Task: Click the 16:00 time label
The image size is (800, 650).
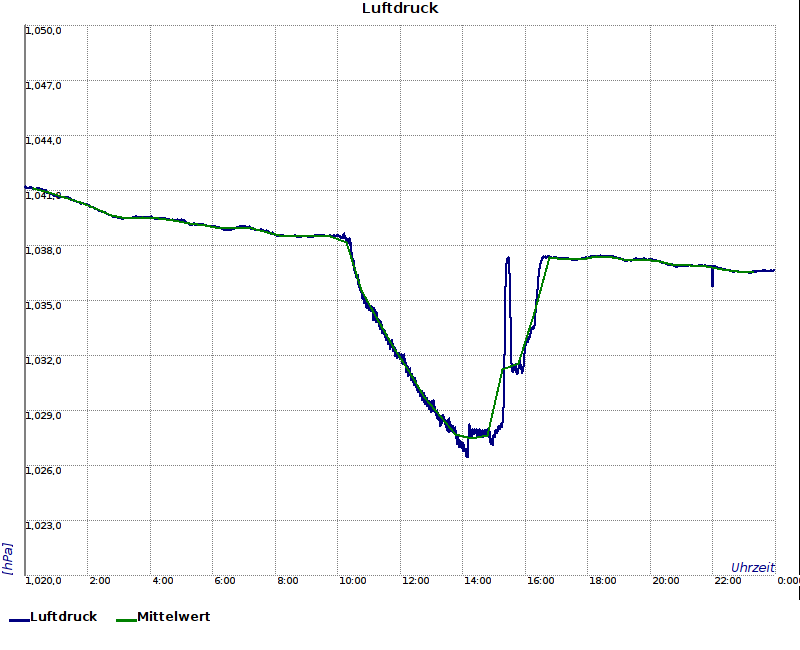Action: click(x=540, y=581)
